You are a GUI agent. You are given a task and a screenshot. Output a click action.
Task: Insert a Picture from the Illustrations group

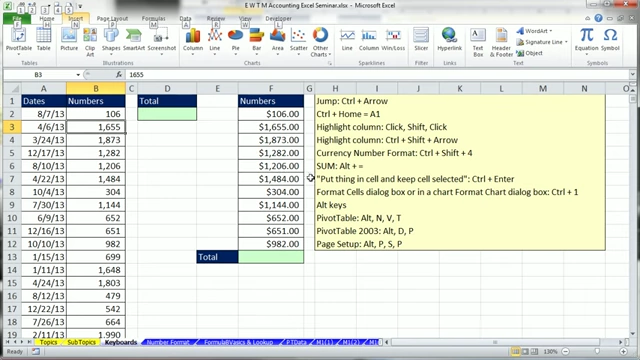(x=69, y=40)
